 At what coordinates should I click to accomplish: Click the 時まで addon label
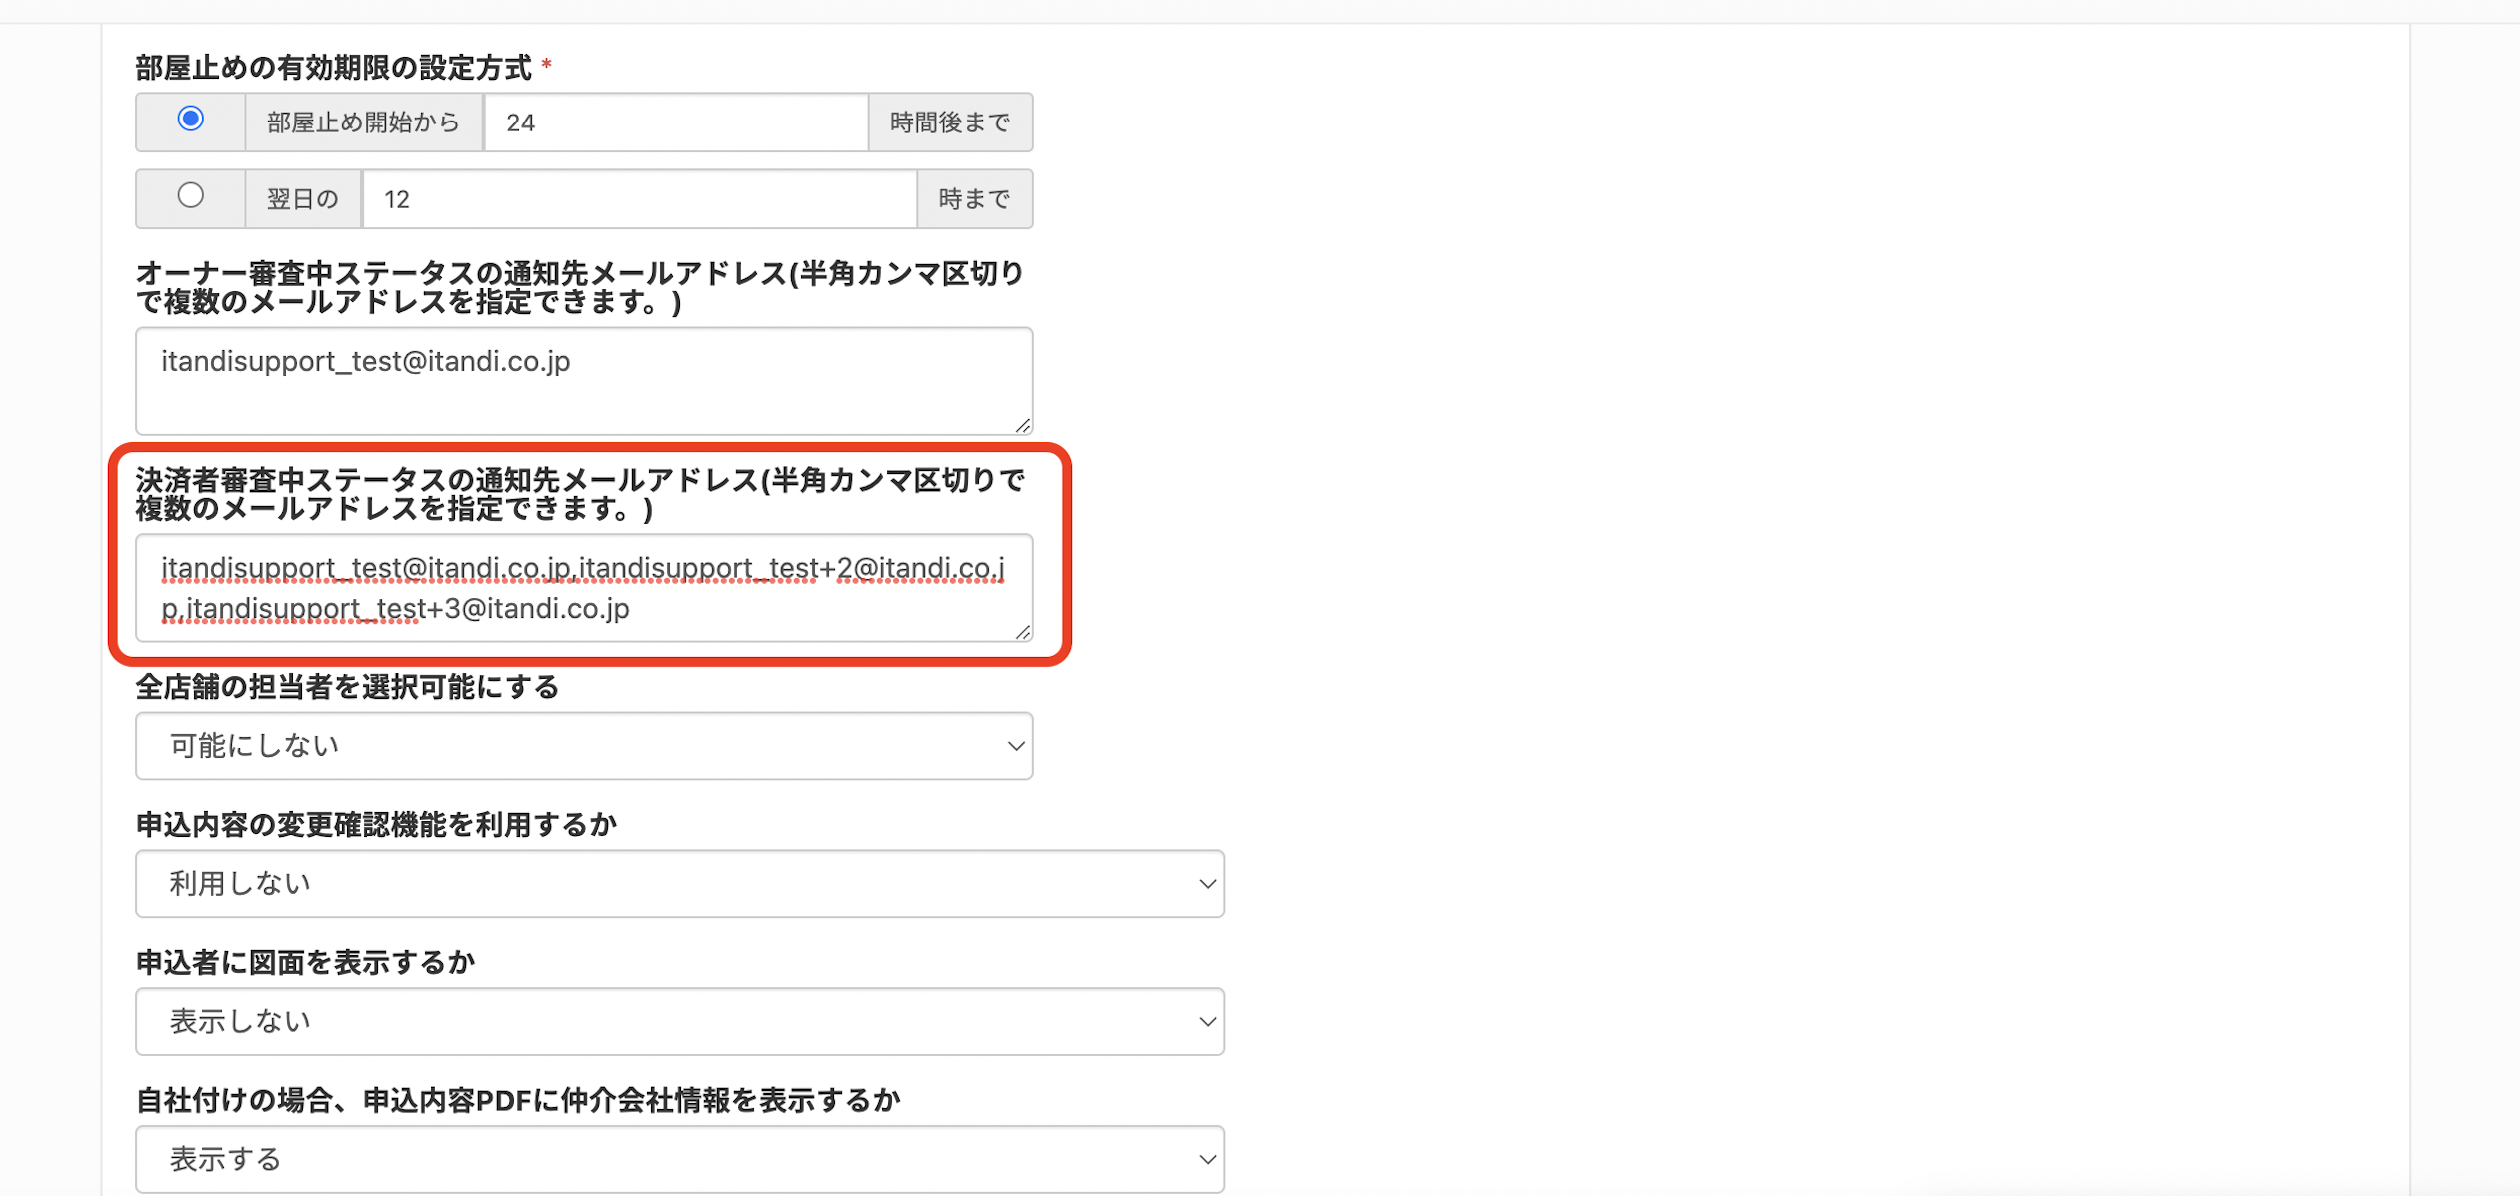(x=975, y=199)
